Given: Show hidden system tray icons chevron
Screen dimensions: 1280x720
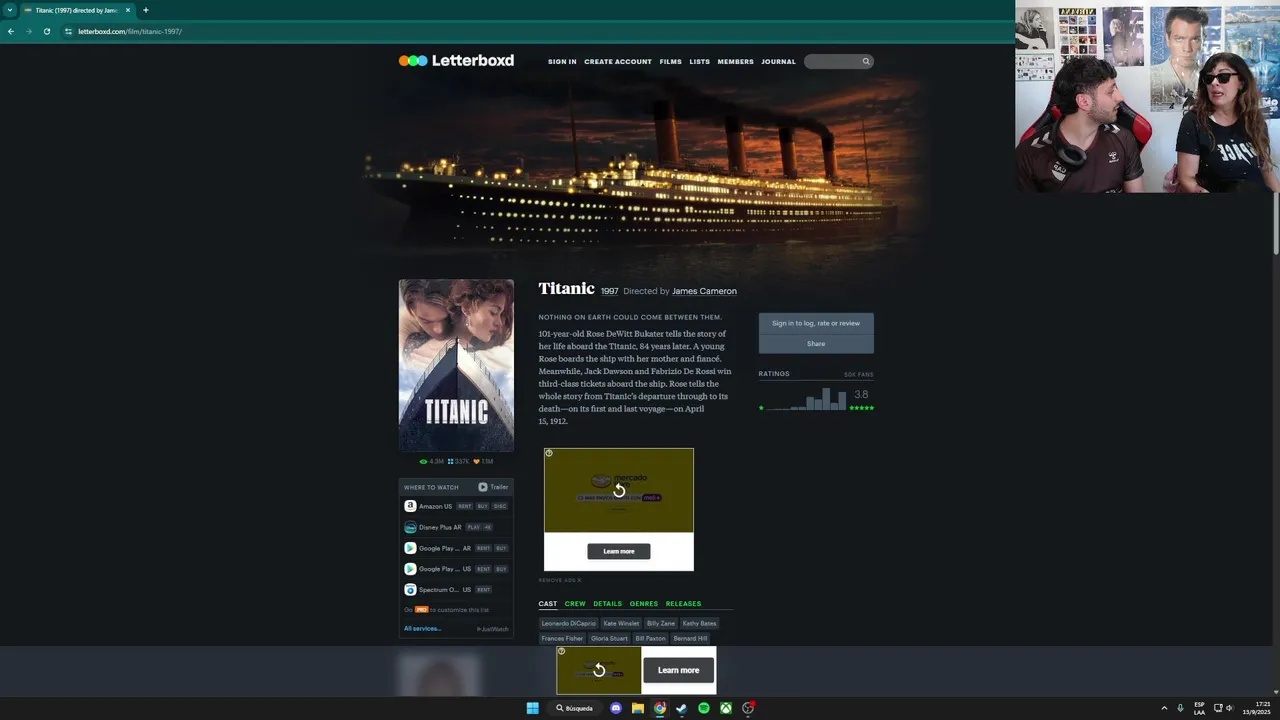Looking at the screenshot, I should 1164,708.
